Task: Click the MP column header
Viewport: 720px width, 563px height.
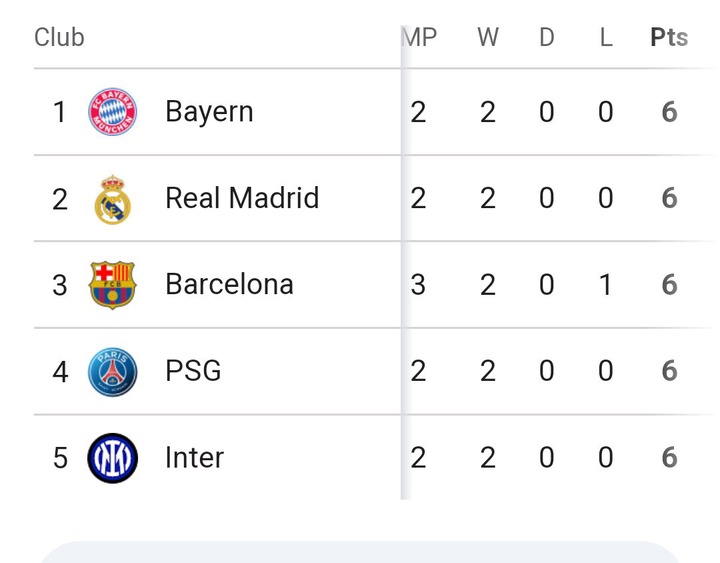Action: click(x=420, y=38)
